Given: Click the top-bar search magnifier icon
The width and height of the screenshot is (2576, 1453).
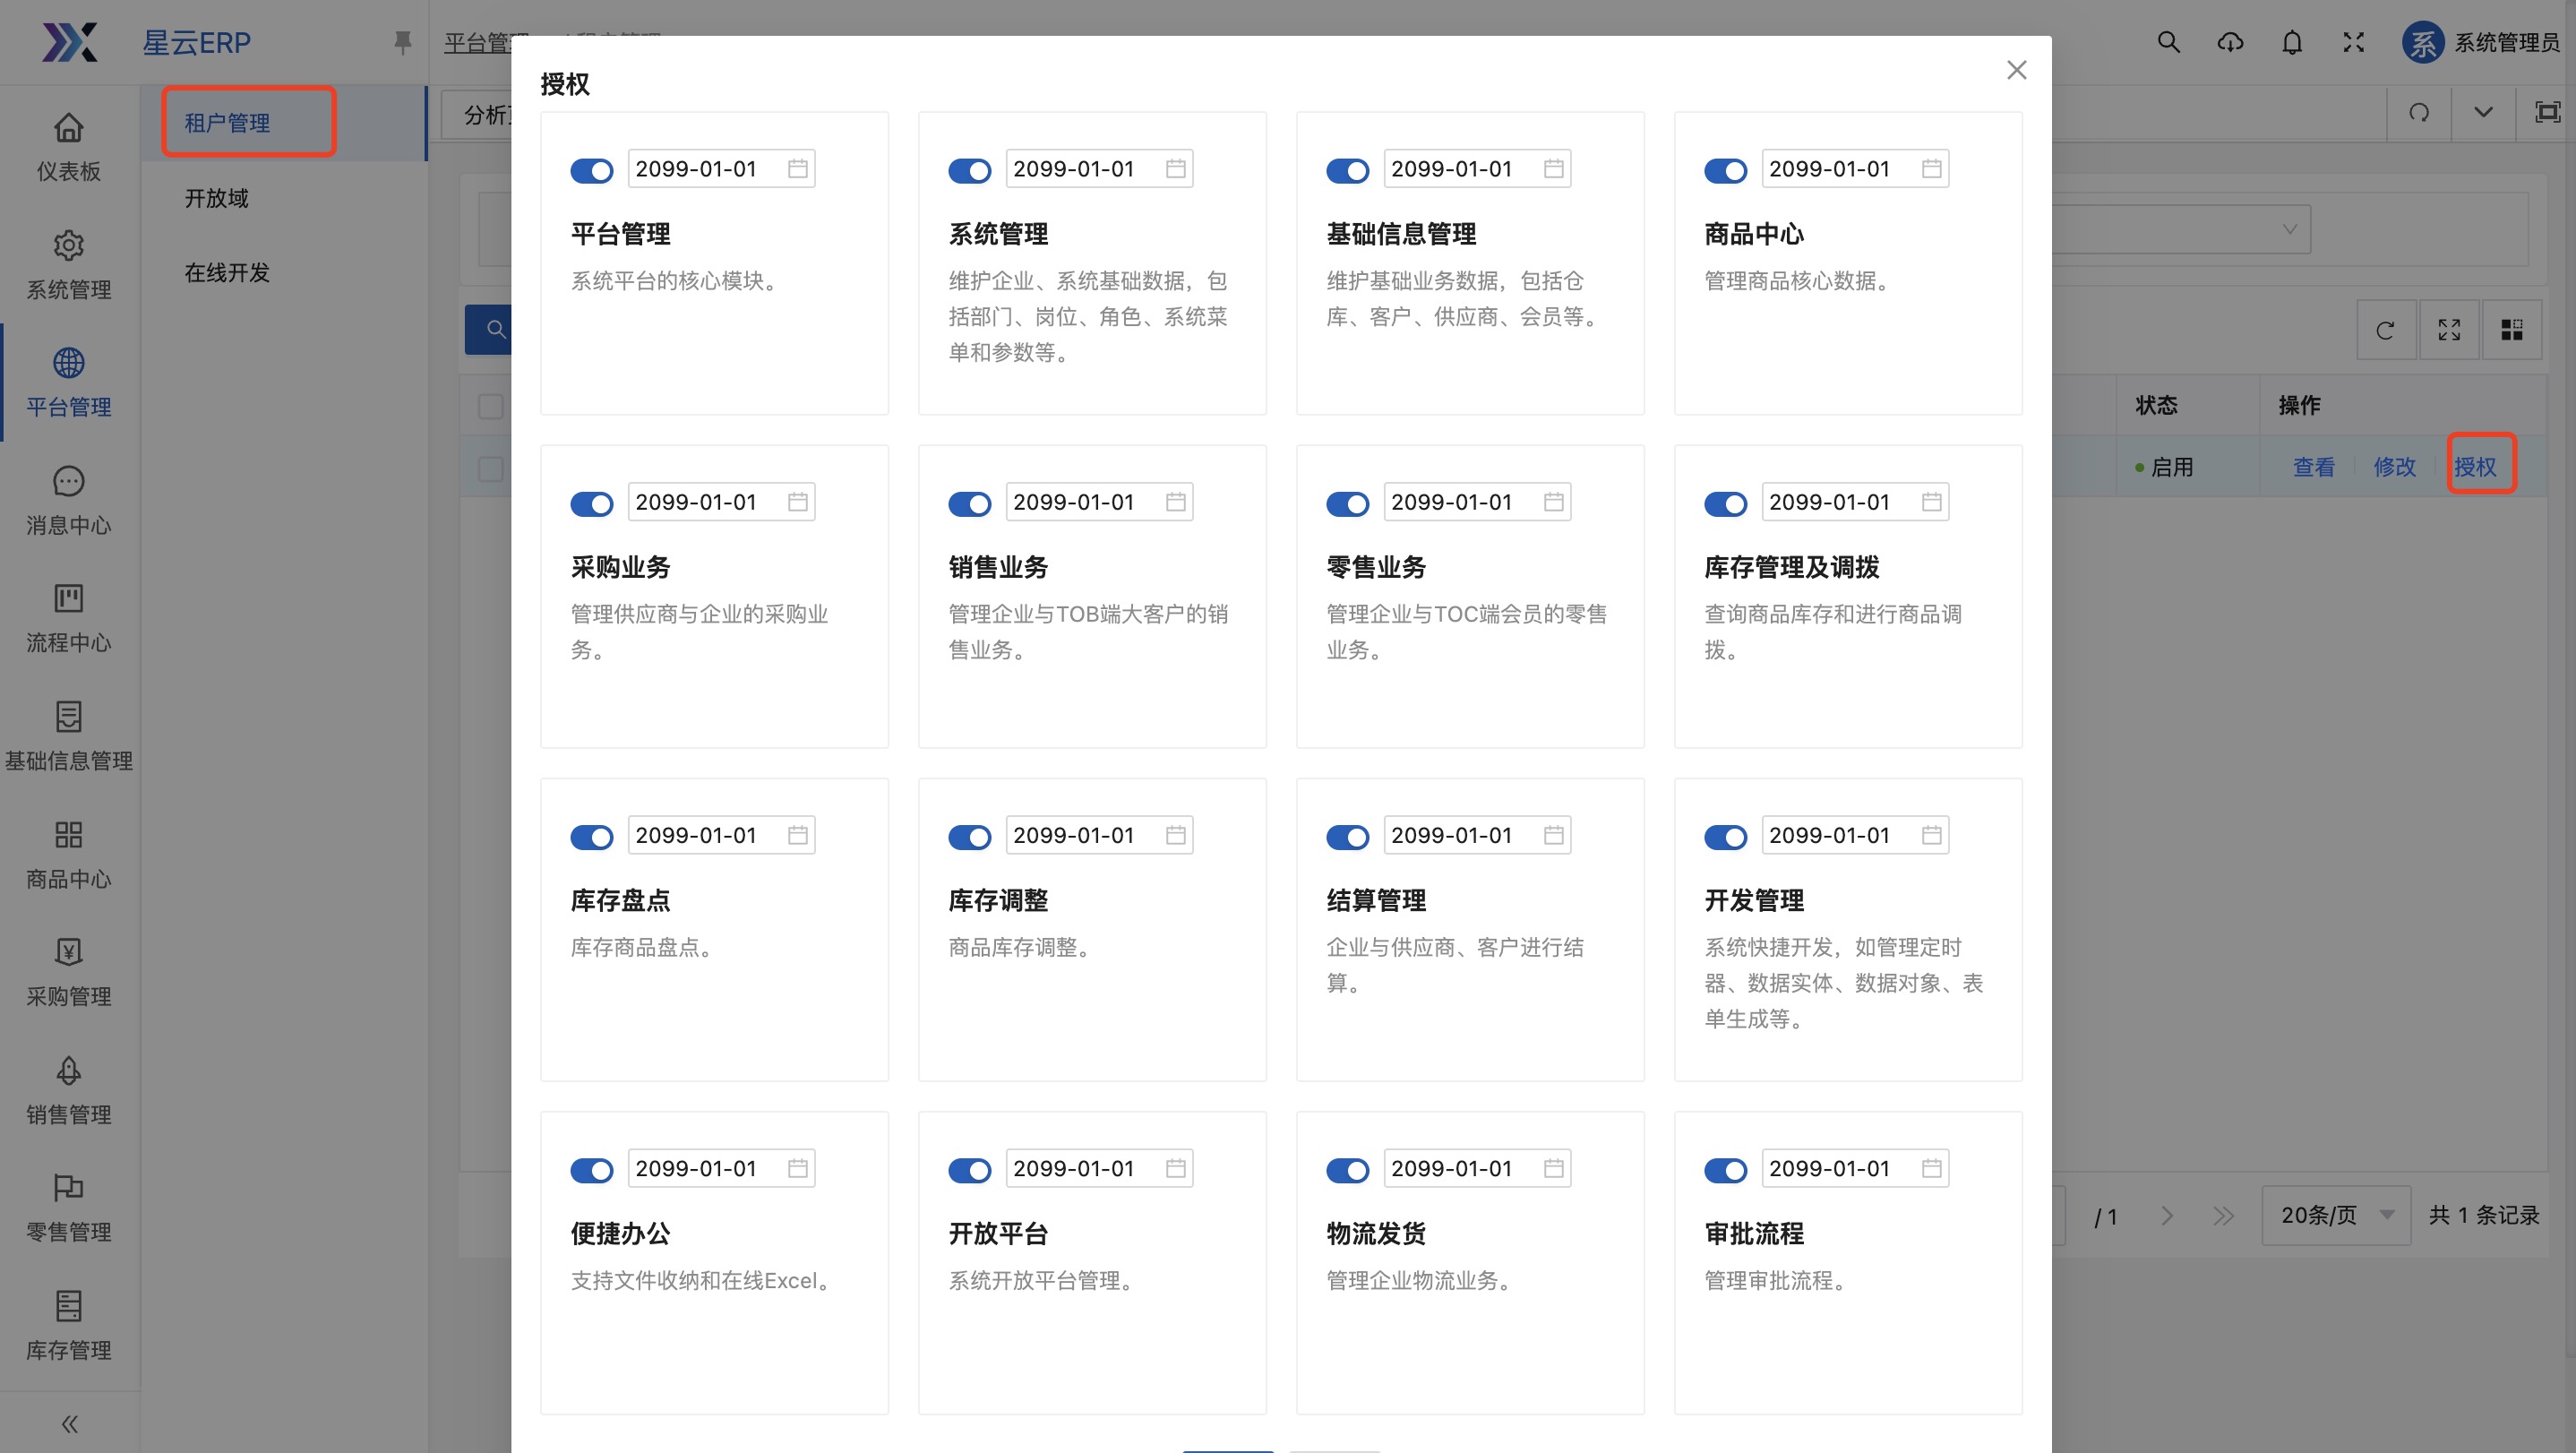Looking at the screenshot, I should 2168,42.
